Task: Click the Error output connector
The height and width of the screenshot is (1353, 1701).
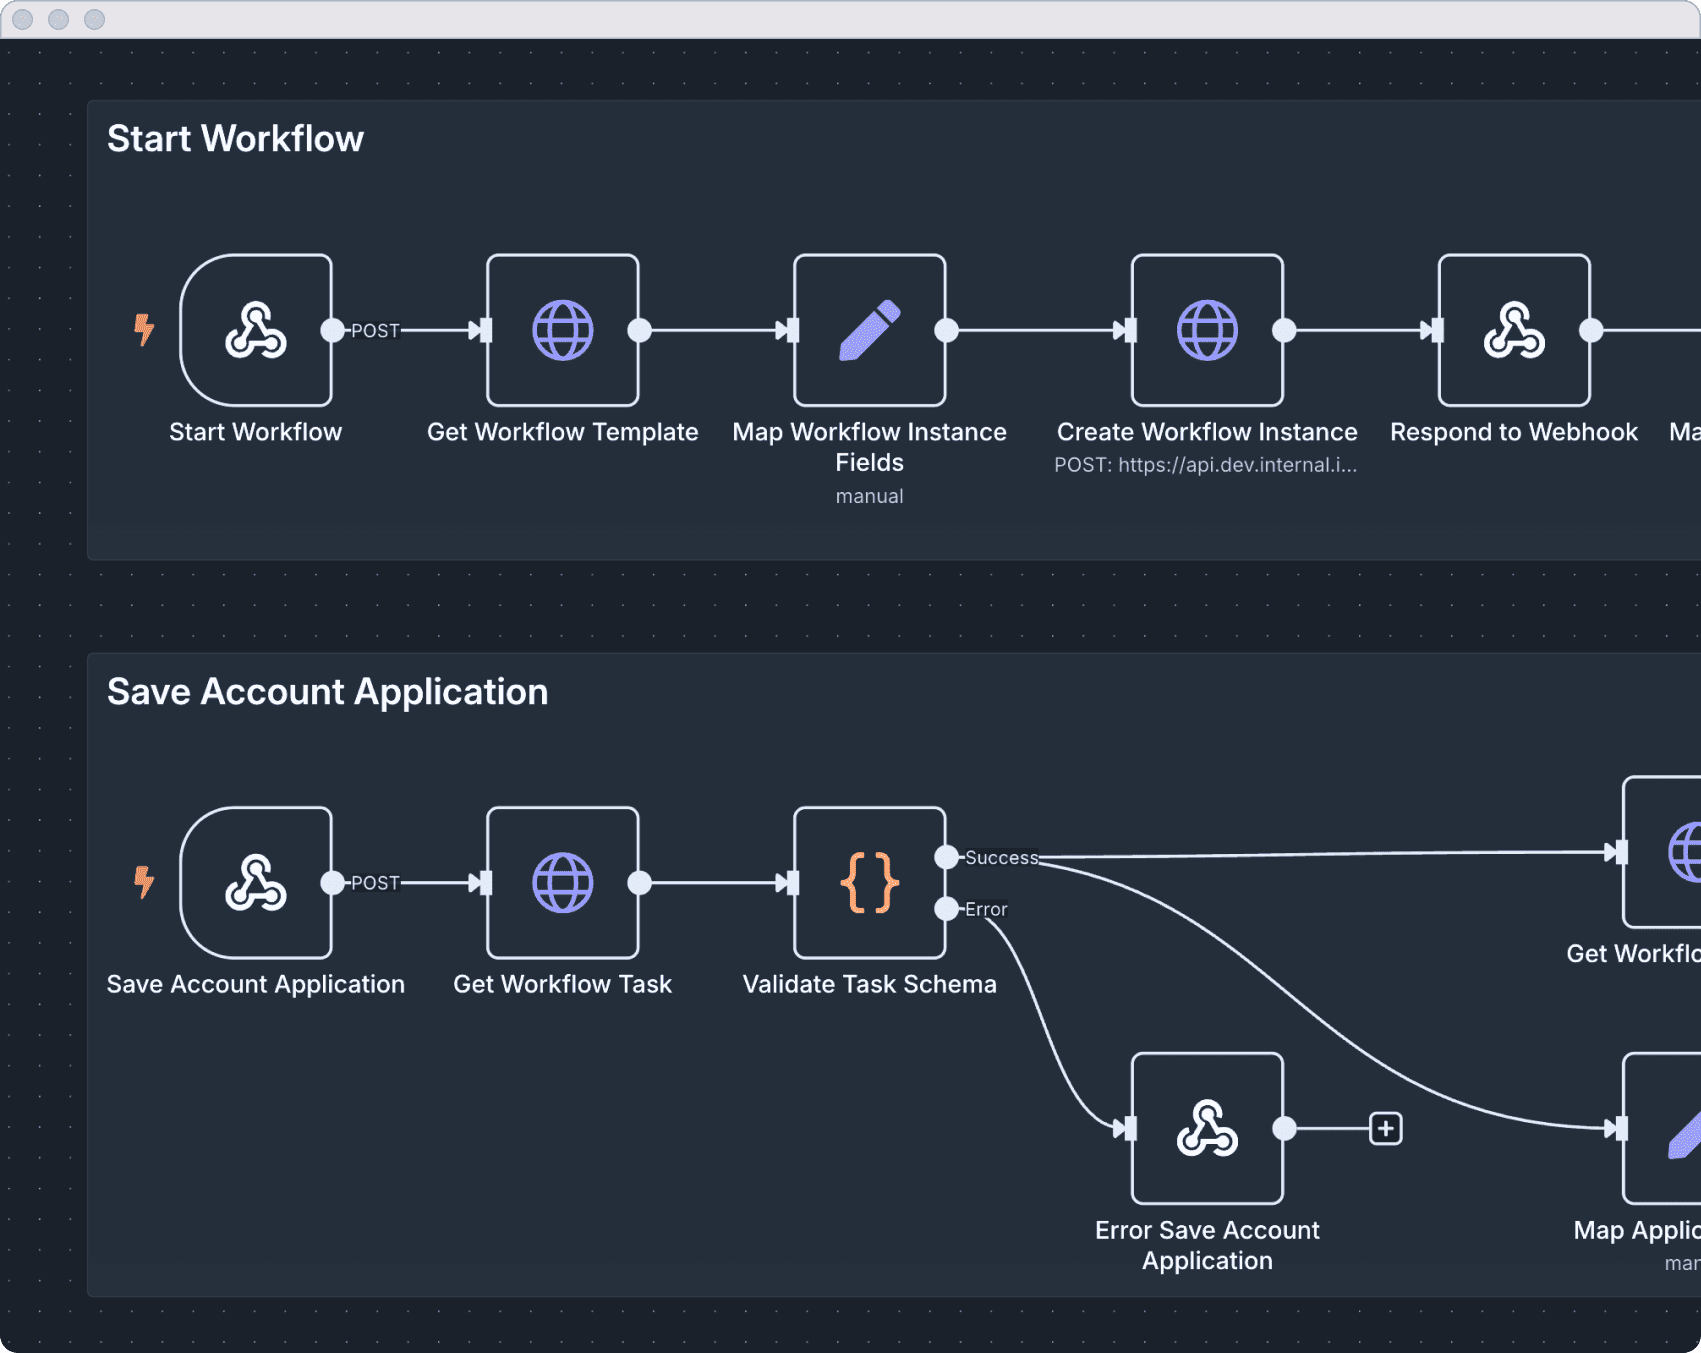Action: tap(946, 909)
